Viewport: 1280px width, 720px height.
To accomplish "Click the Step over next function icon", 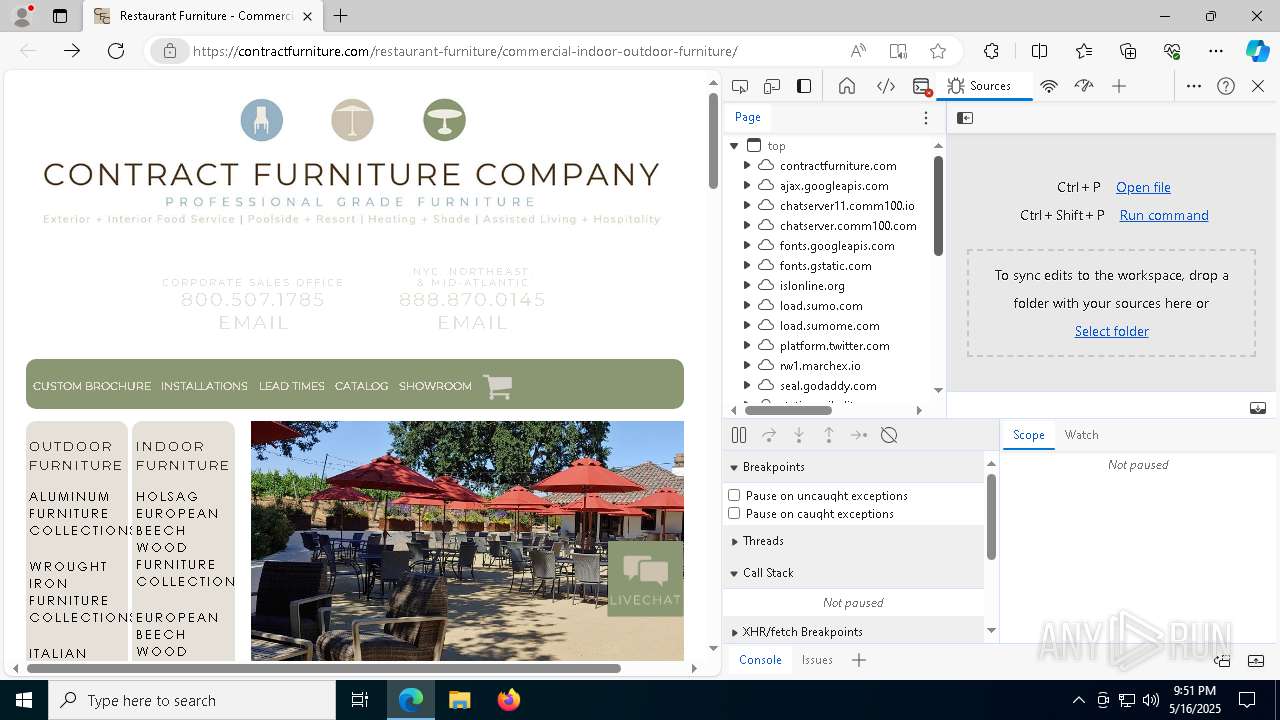I will (x=769, y=435).
